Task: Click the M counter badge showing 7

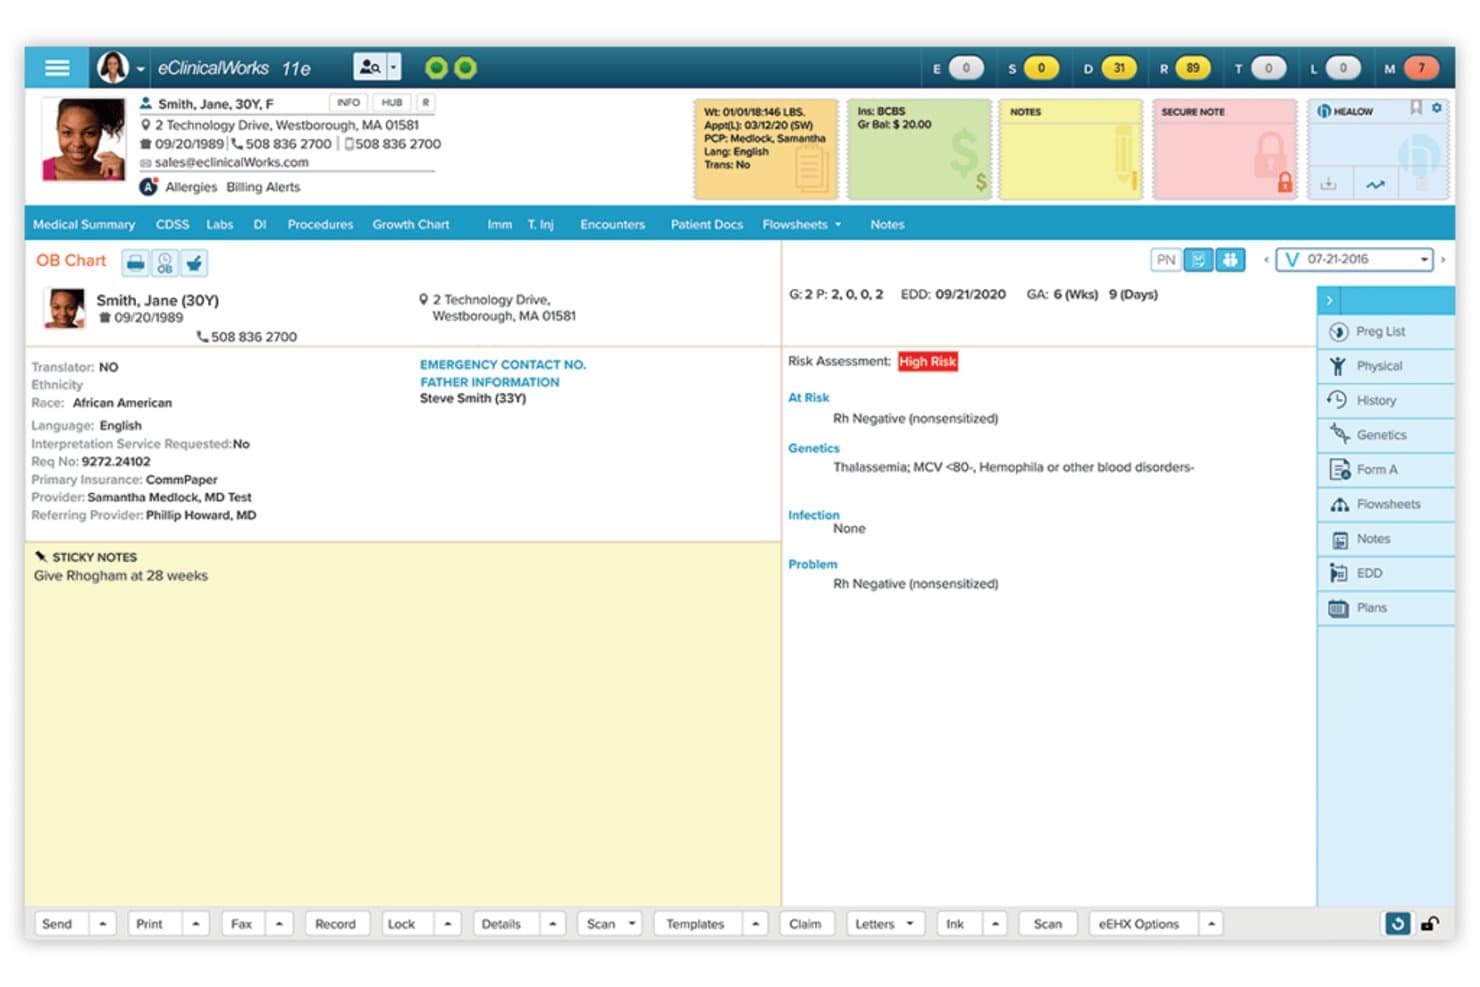Action: point(1421,68)
